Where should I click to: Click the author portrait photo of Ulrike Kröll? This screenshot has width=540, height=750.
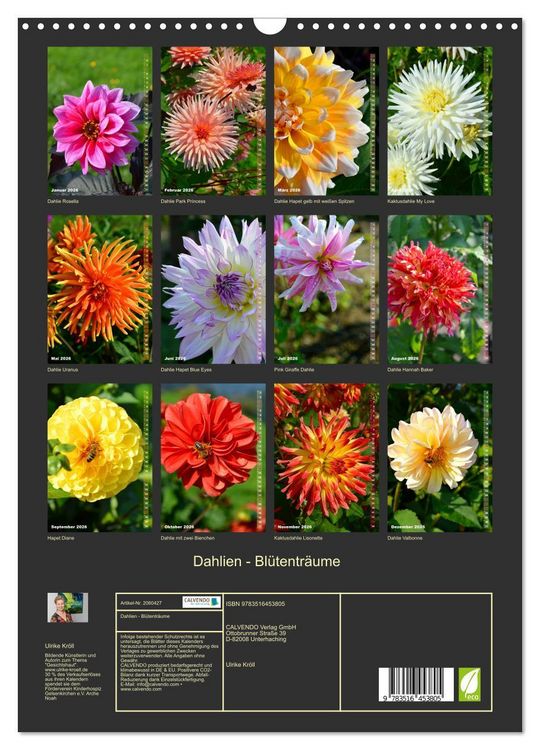[x=67, y=607]
